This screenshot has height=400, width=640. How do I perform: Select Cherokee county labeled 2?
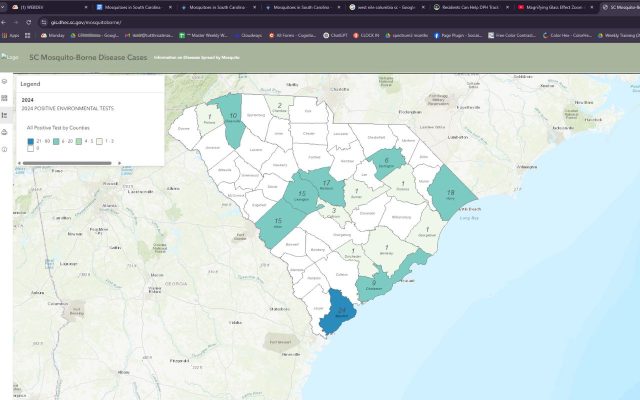[279, 107]
